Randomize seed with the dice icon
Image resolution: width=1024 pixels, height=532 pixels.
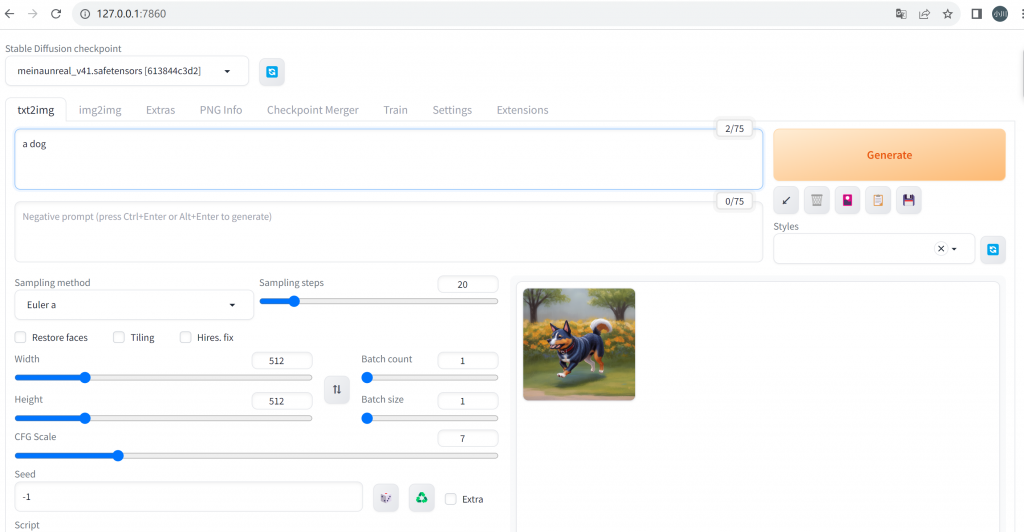[x=386, y=498]
